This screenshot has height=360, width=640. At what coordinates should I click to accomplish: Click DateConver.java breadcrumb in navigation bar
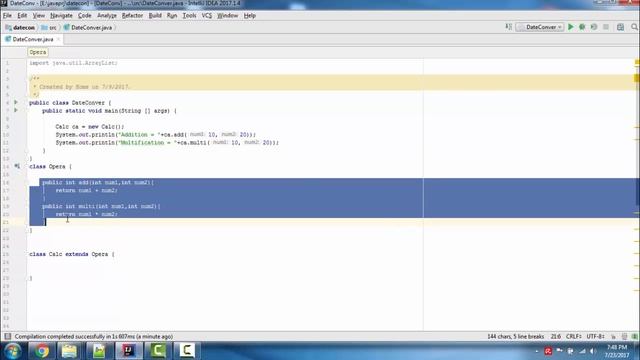(88, 27)
